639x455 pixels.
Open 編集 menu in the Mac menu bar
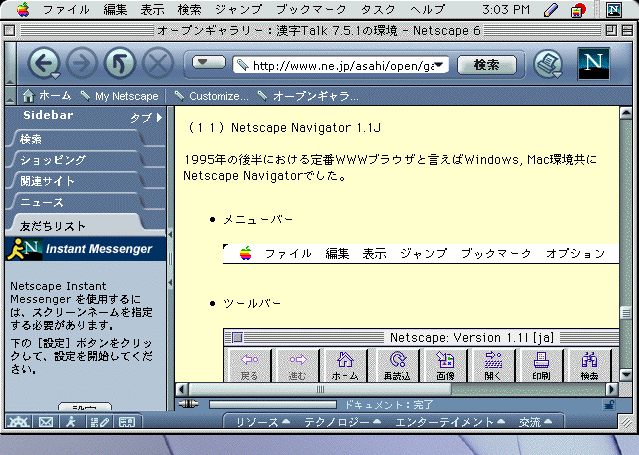pos(115,9)
